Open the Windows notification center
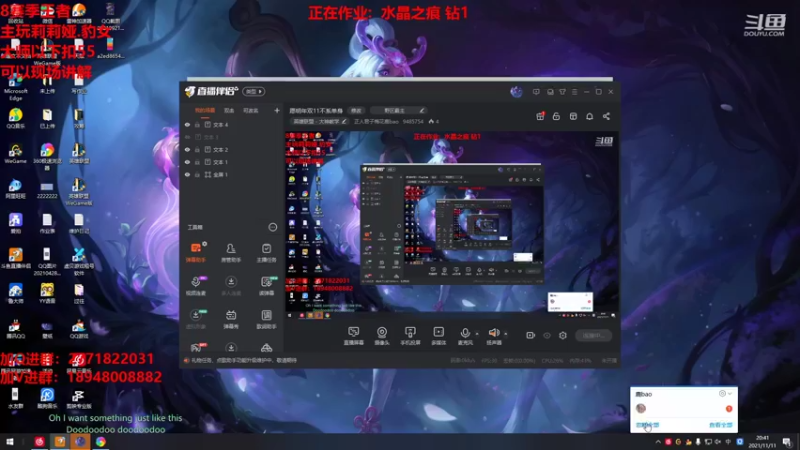Image resolution: width=800 pixels, height=450 pixels. [x=787, y=442]
